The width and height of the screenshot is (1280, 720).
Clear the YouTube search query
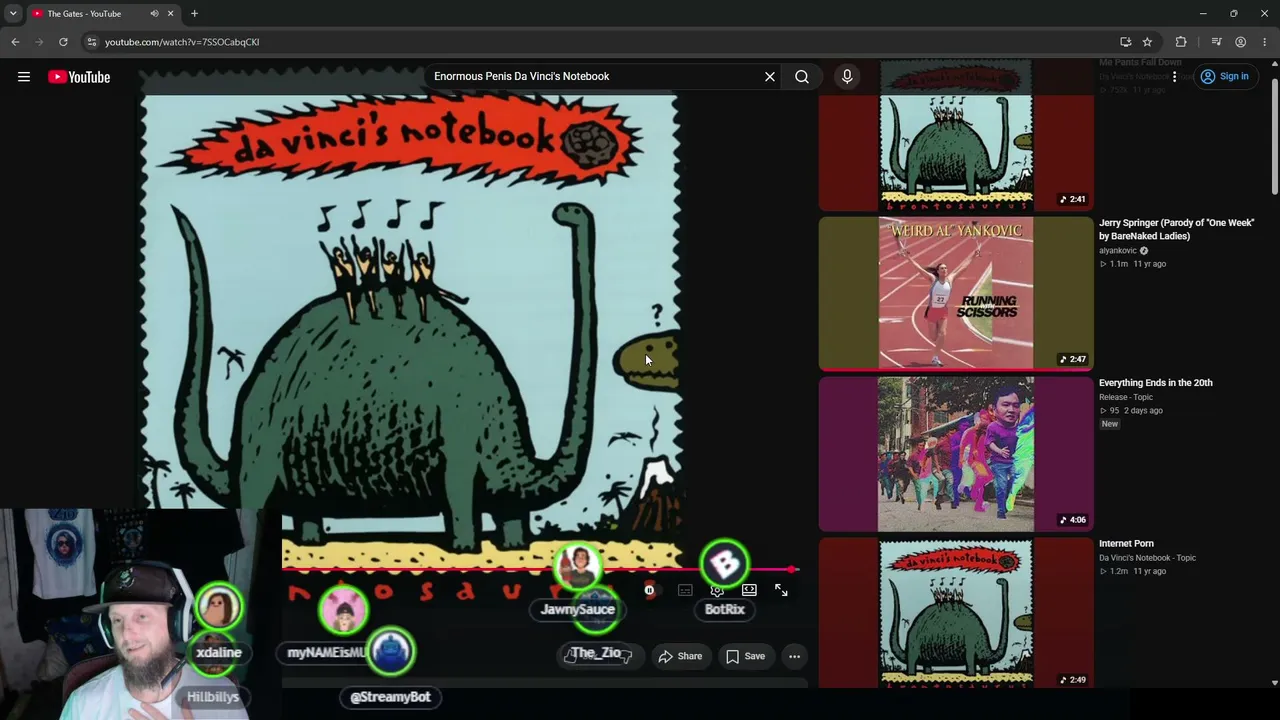(770, 77)
